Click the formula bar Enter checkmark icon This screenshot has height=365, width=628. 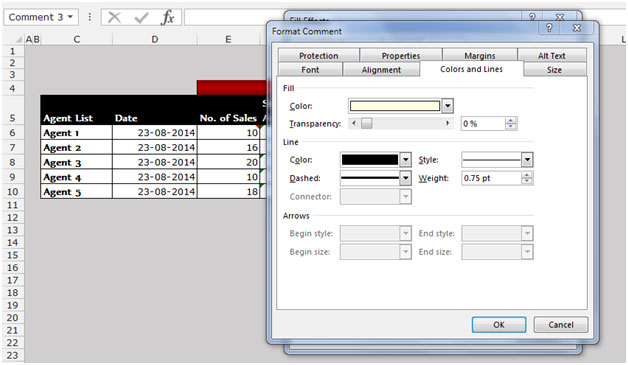tap(141, 18)
